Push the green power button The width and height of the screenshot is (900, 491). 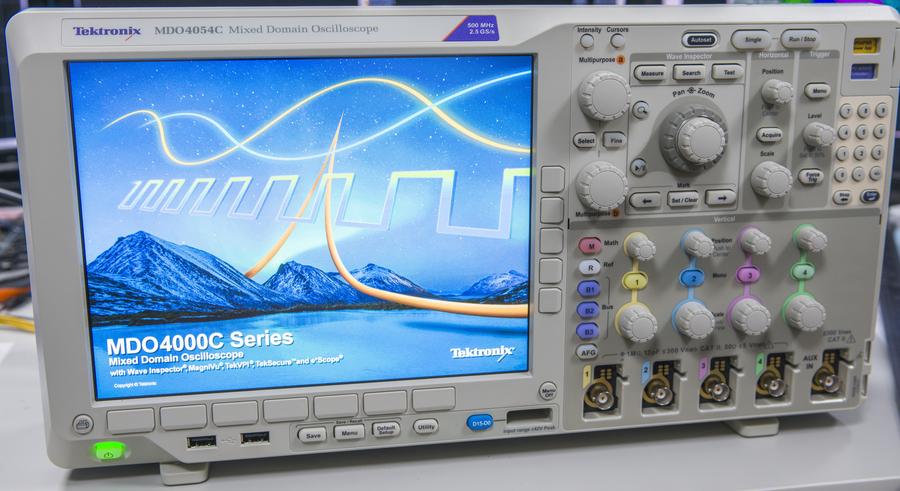point(109,451)
